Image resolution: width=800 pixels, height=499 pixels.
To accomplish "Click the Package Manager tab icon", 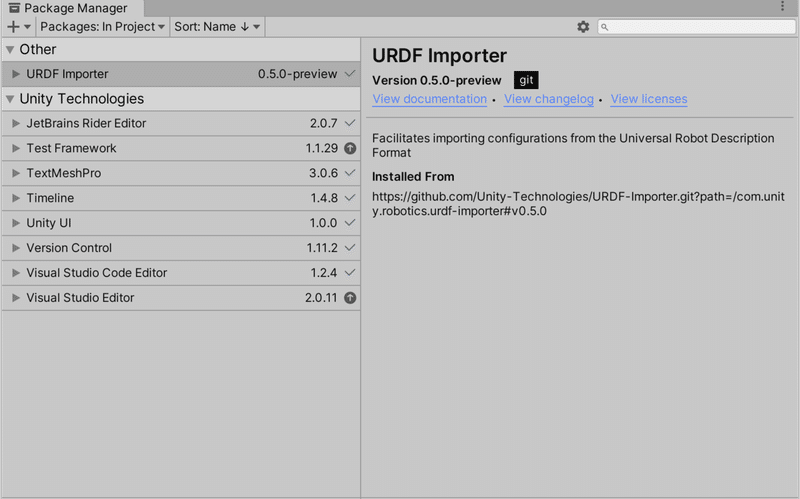I will pyautogui.click(x=14, y=8).
